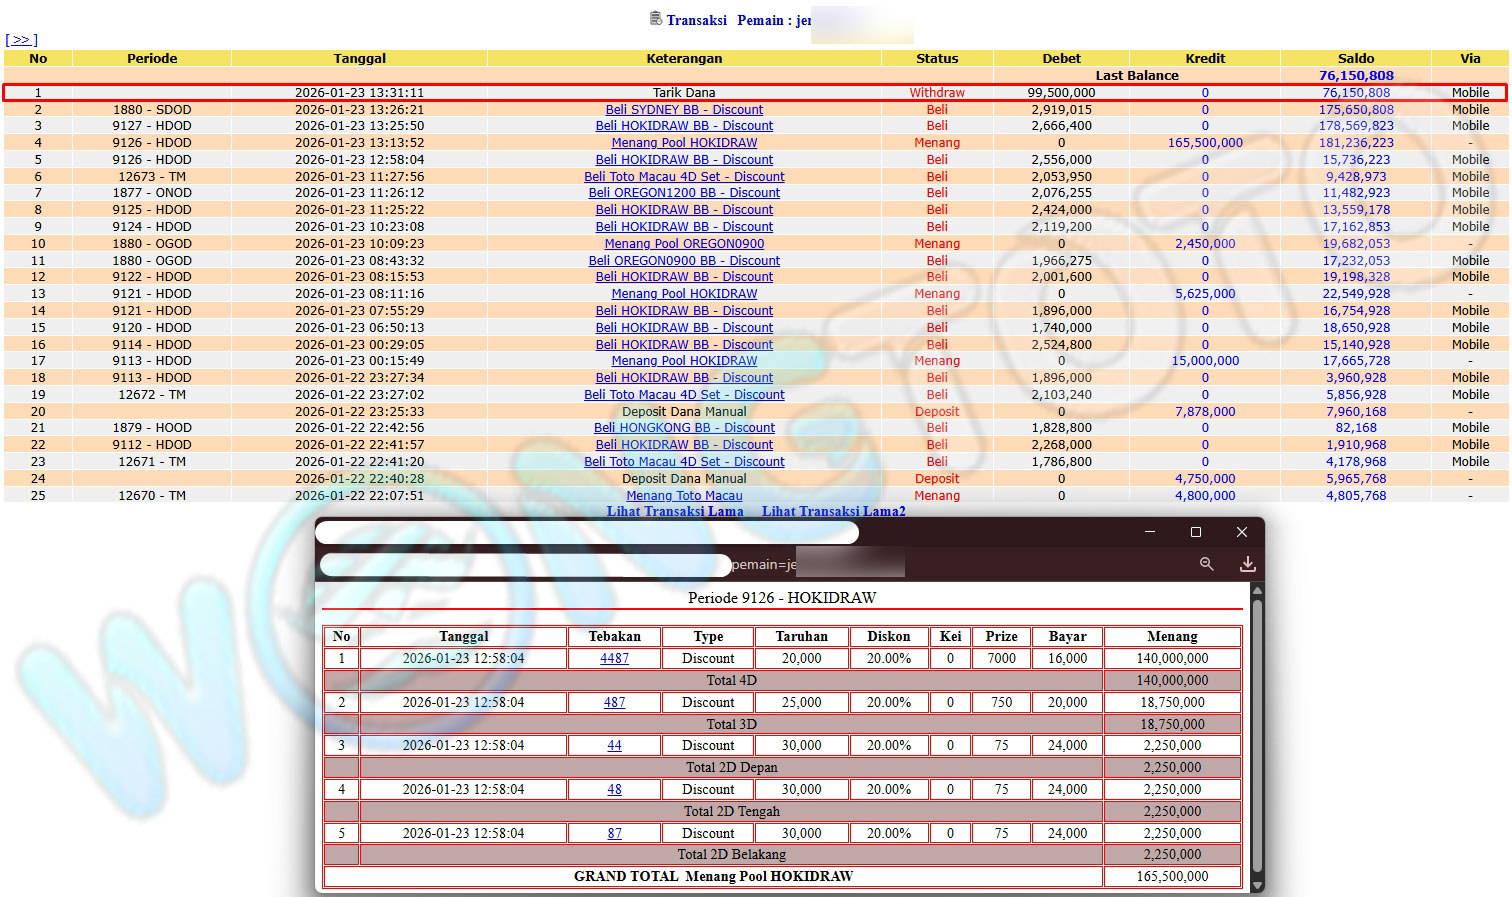Maximize the popup window

click(x=1195, y=532)
